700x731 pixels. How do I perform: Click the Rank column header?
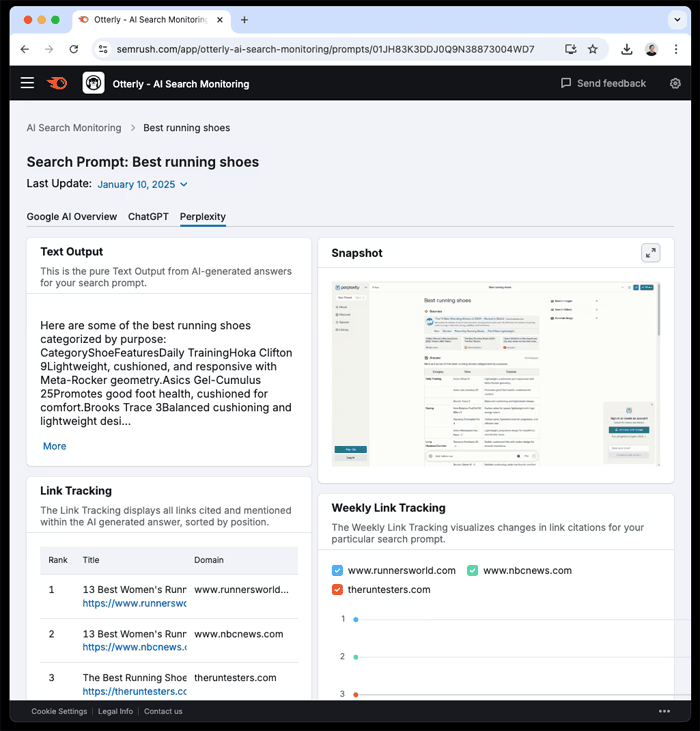[58, 559]
